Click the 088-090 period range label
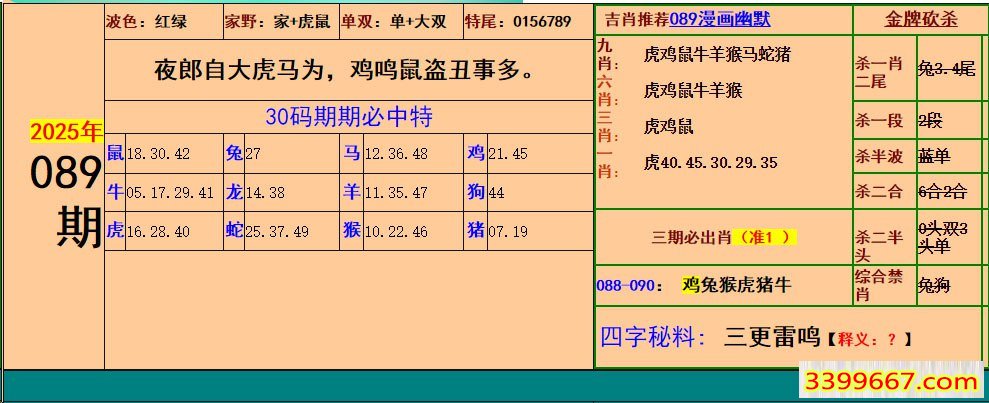 pos(627,285)
